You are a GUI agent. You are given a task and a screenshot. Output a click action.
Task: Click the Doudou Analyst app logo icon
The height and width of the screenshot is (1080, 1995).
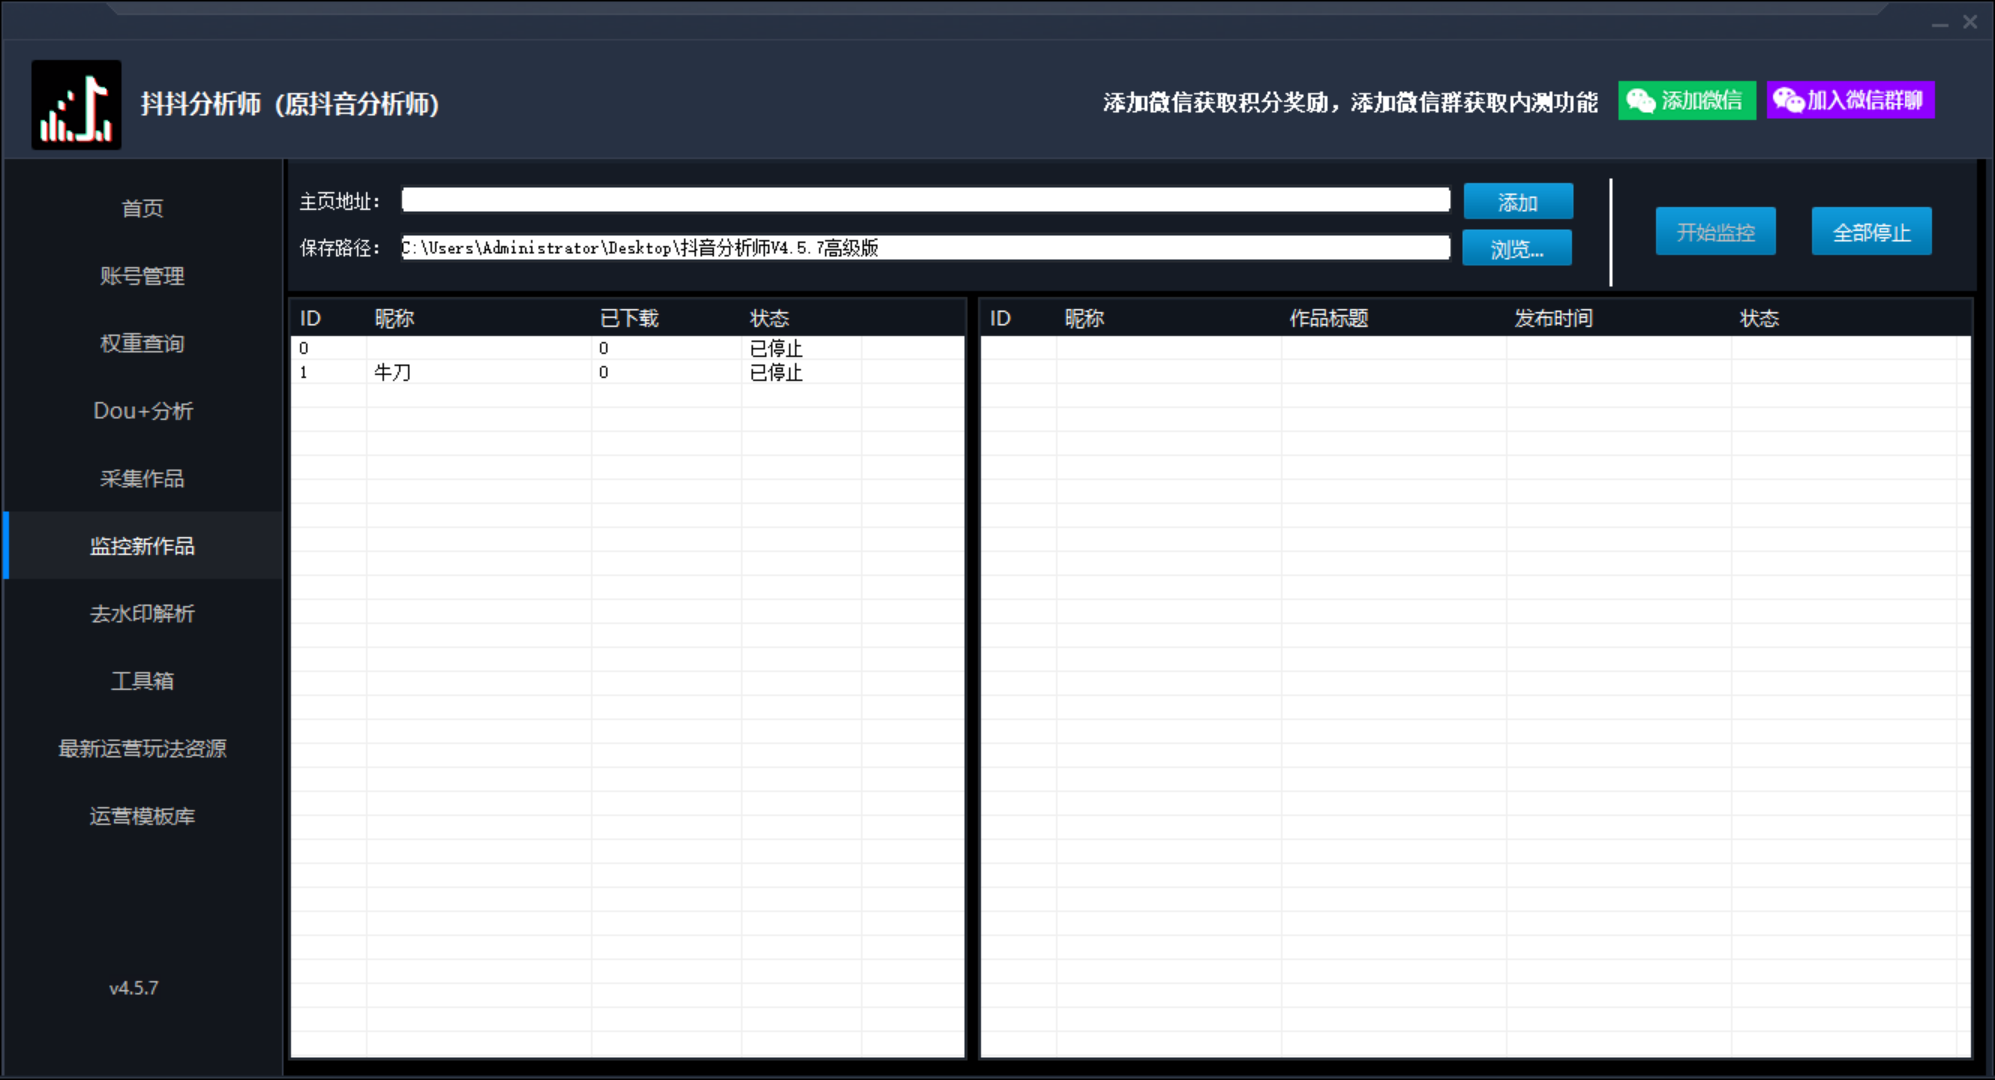click(x=76, y=105)
